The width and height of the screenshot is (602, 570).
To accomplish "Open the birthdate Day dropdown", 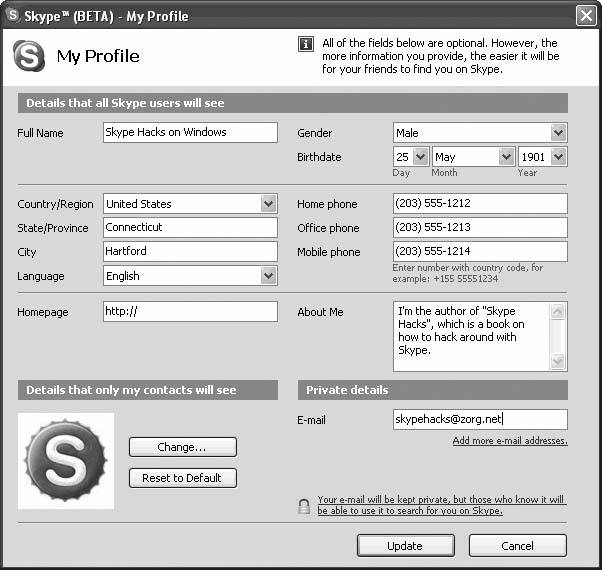I will (x=421, y=157).
